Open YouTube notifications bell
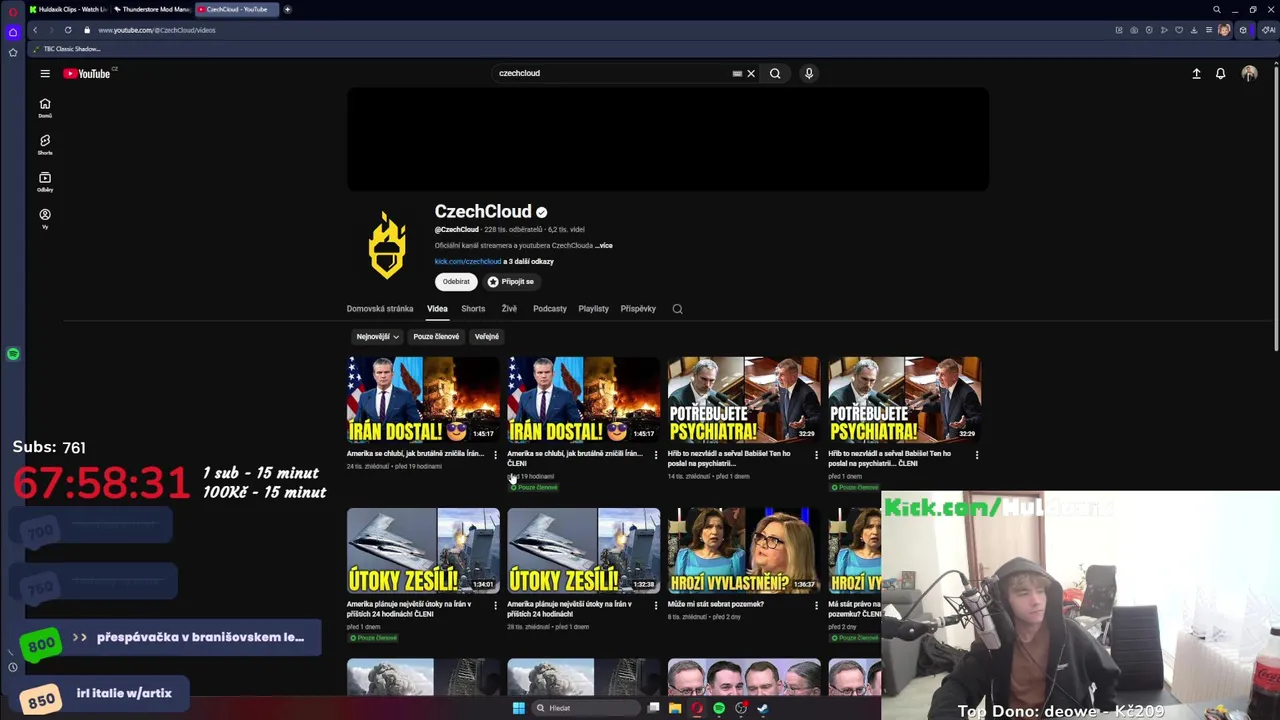1280x720 pixels. (x=1220, y=73)
